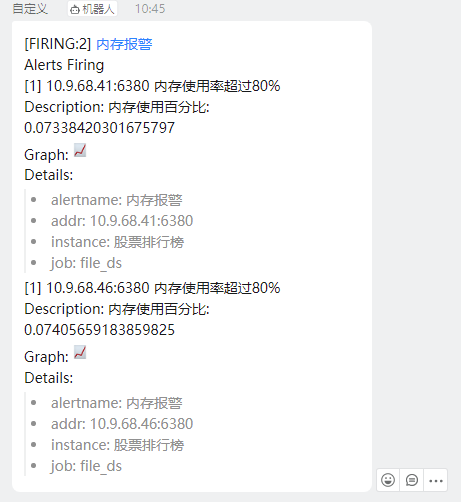
Task: Open more options ellipsis for the message
Action: [x=436, y=481]
